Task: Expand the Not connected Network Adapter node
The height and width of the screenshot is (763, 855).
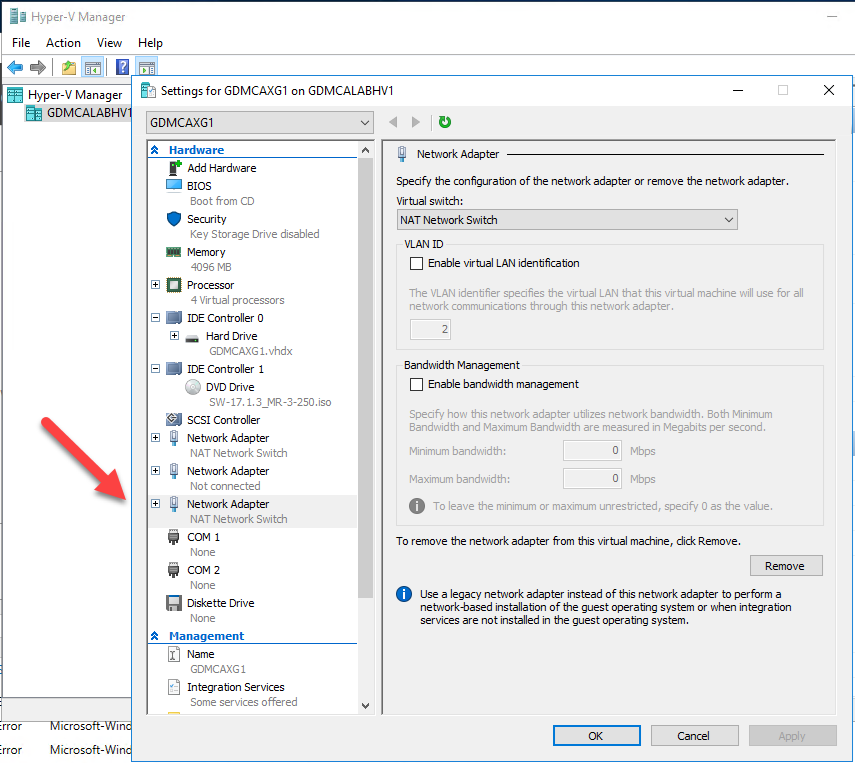Action: (155, 470)
